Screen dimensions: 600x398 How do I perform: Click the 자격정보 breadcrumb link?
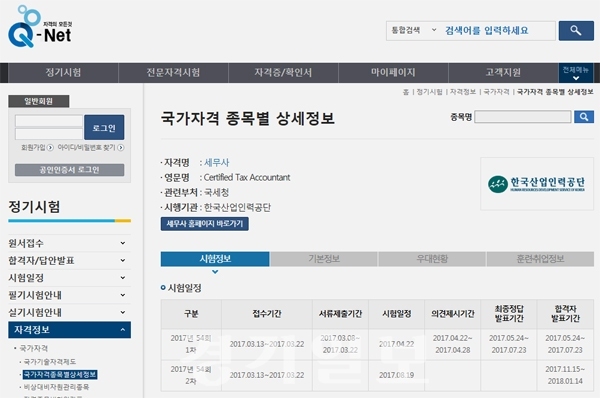(x=463, y=92)
